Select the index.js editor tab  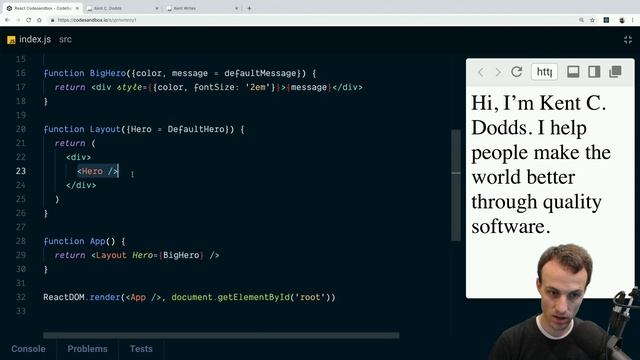tap(35, 39)
